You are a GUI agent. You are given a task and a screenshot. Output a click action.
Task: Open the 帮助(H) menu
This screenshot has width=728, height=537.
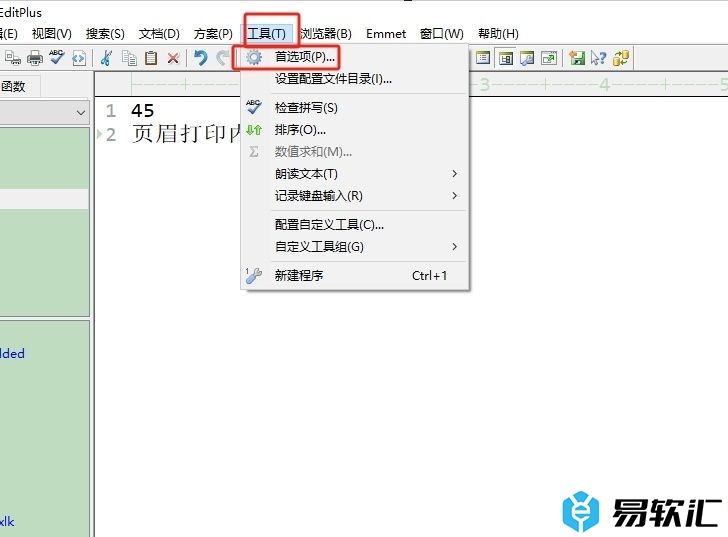point(498,33)
